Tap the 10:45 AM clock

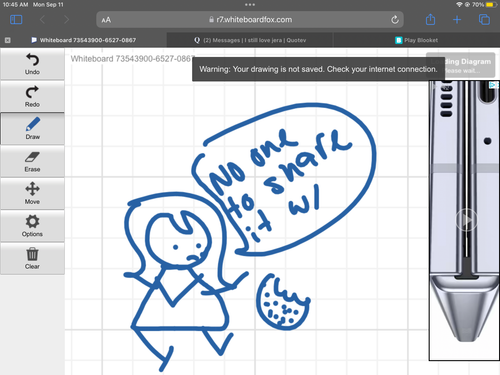pyautogui.click(x=15, y=5)
